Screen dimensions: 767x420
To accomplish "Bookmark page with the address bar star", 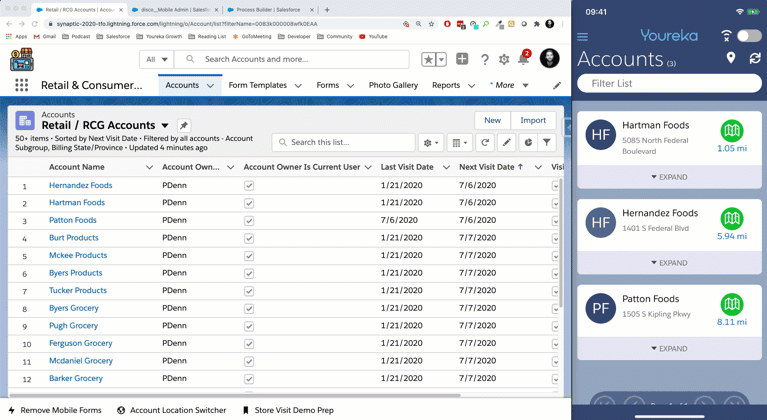I will (431, 23).
